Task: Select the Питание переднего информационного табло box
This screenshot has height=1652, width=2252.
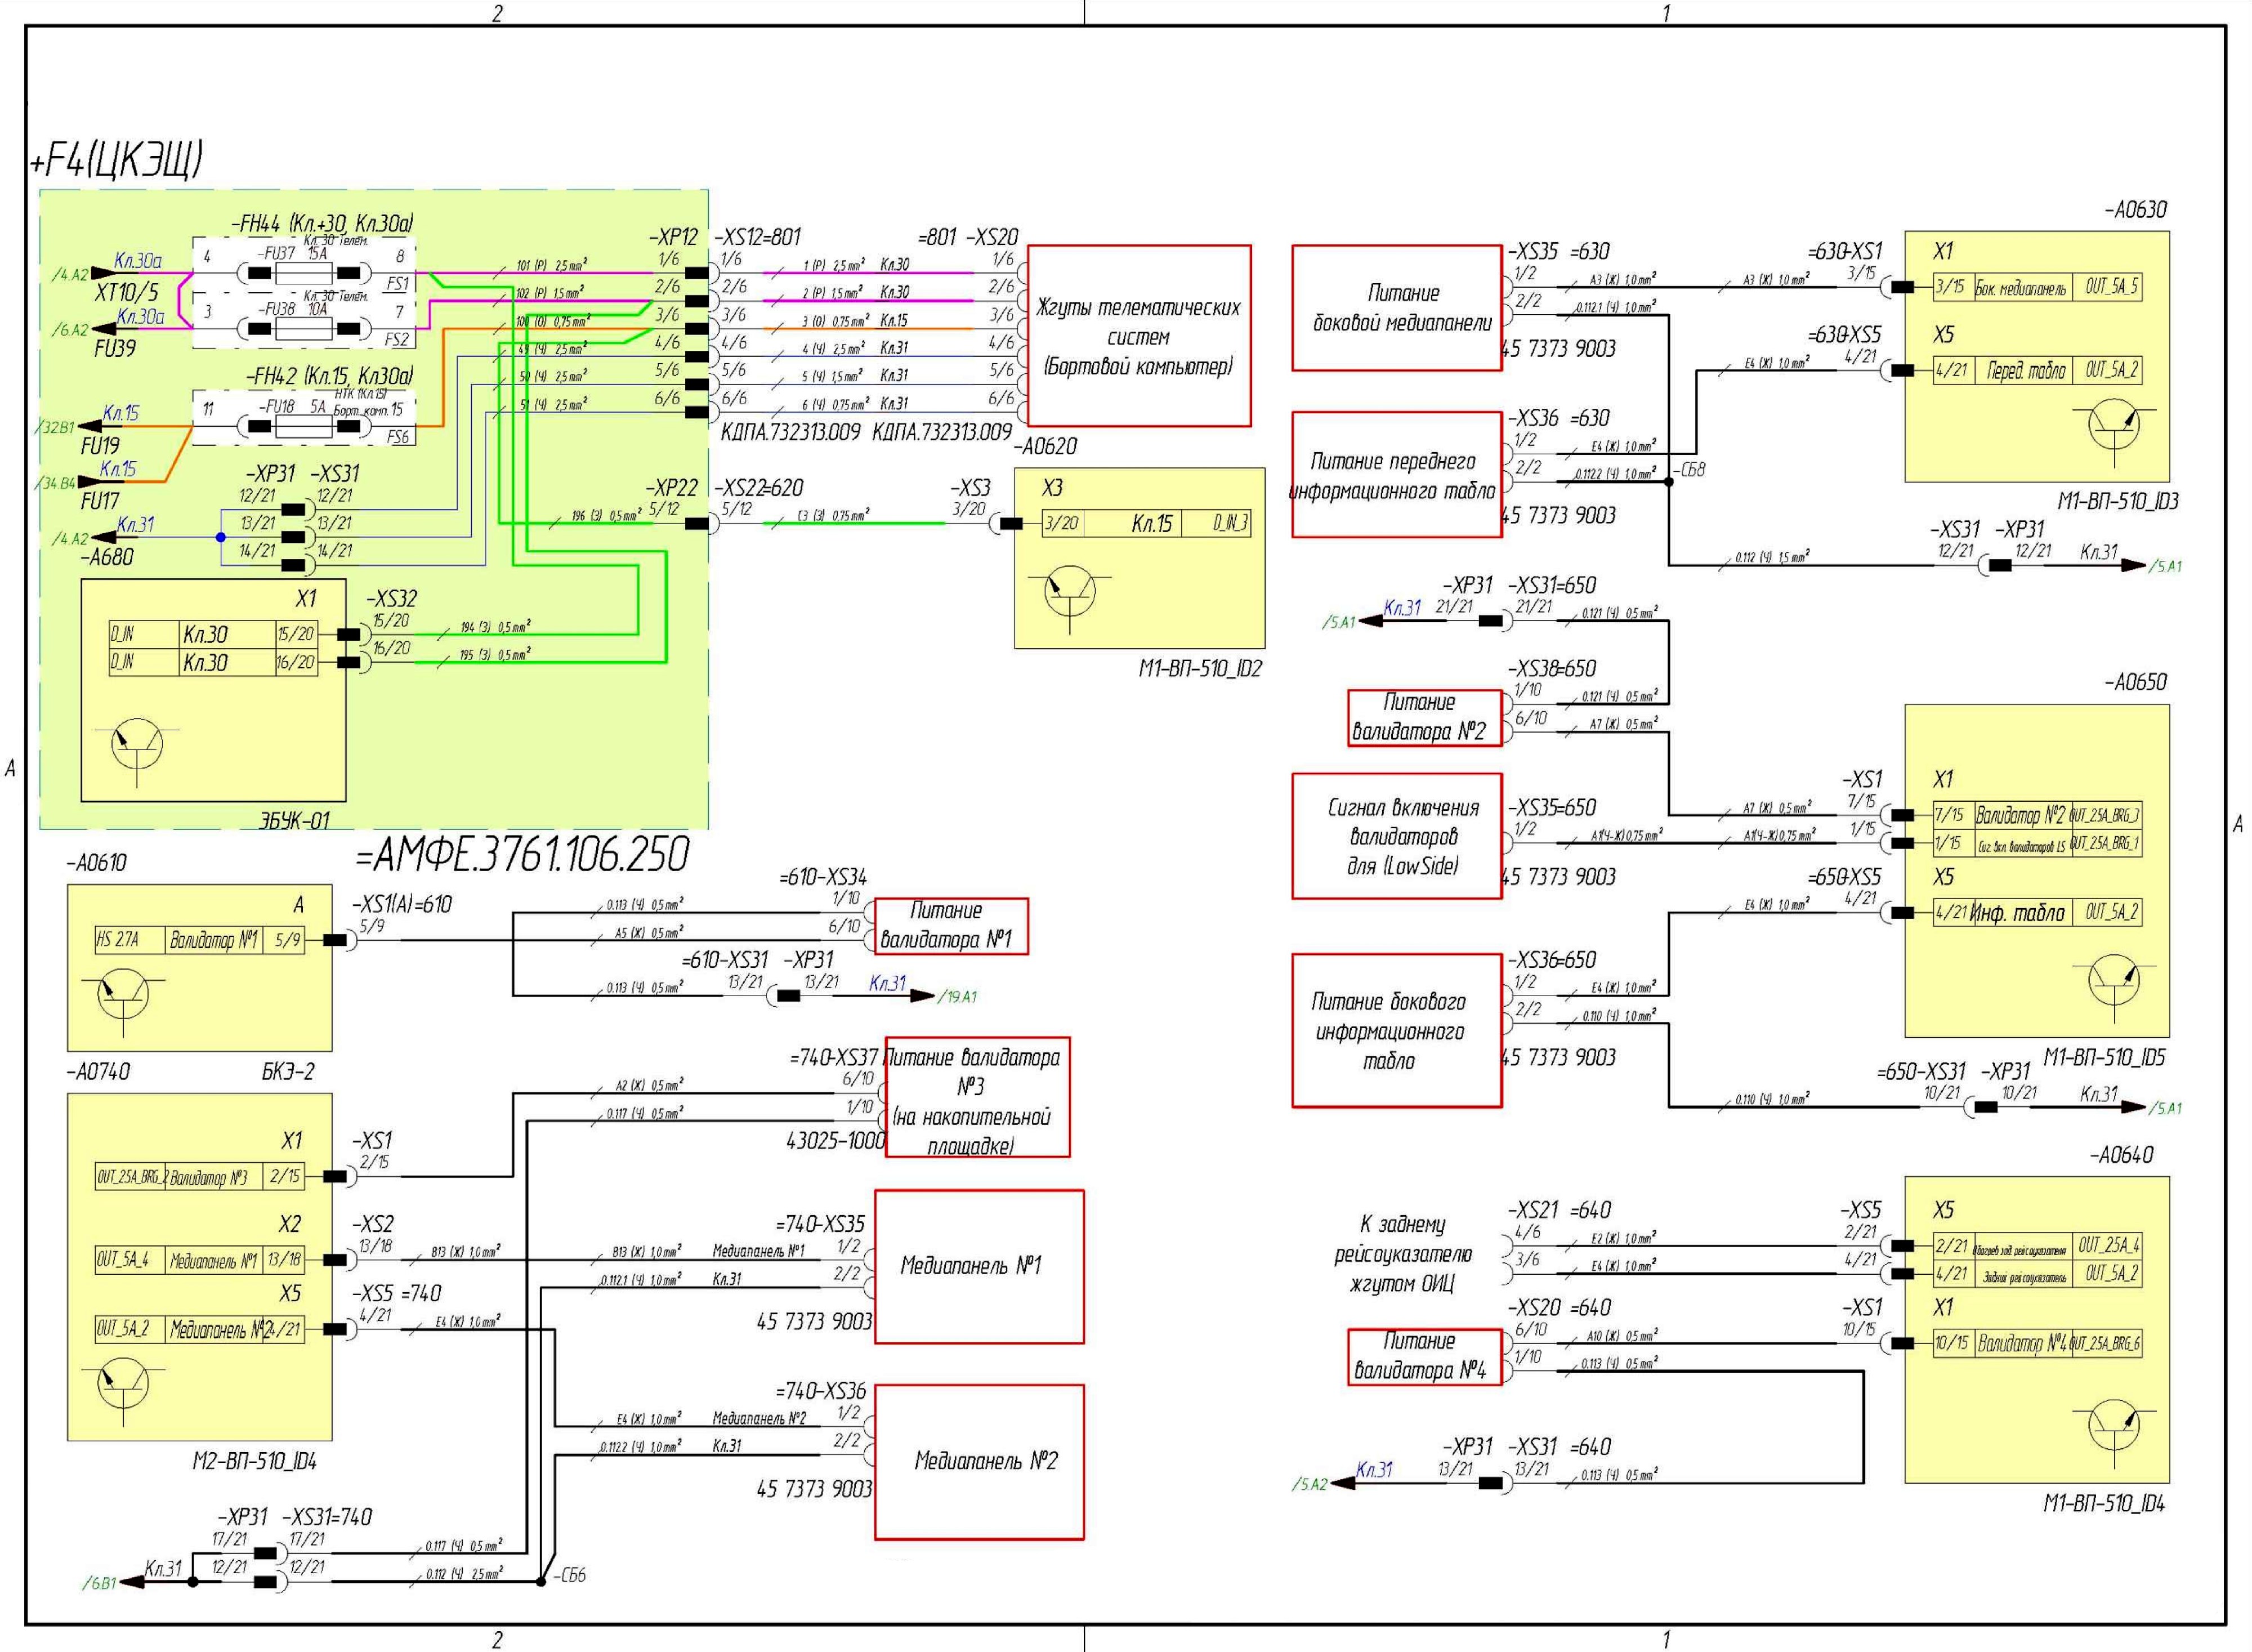Action: [1397, 475]
